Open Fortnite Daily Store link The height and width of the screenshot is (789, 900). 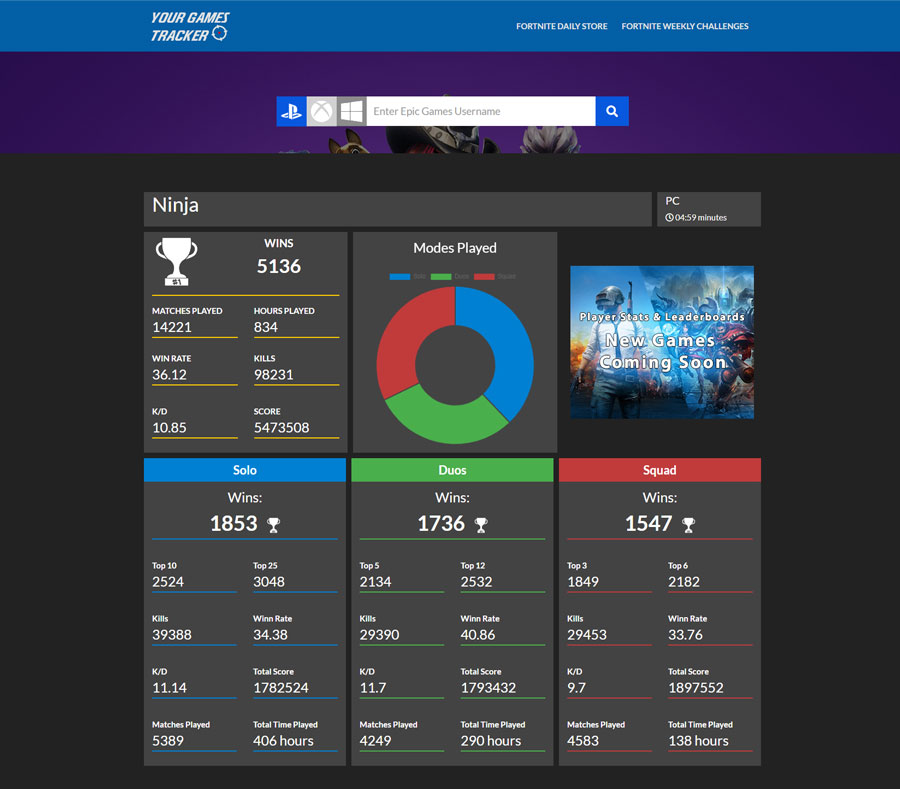coord(561,26)
